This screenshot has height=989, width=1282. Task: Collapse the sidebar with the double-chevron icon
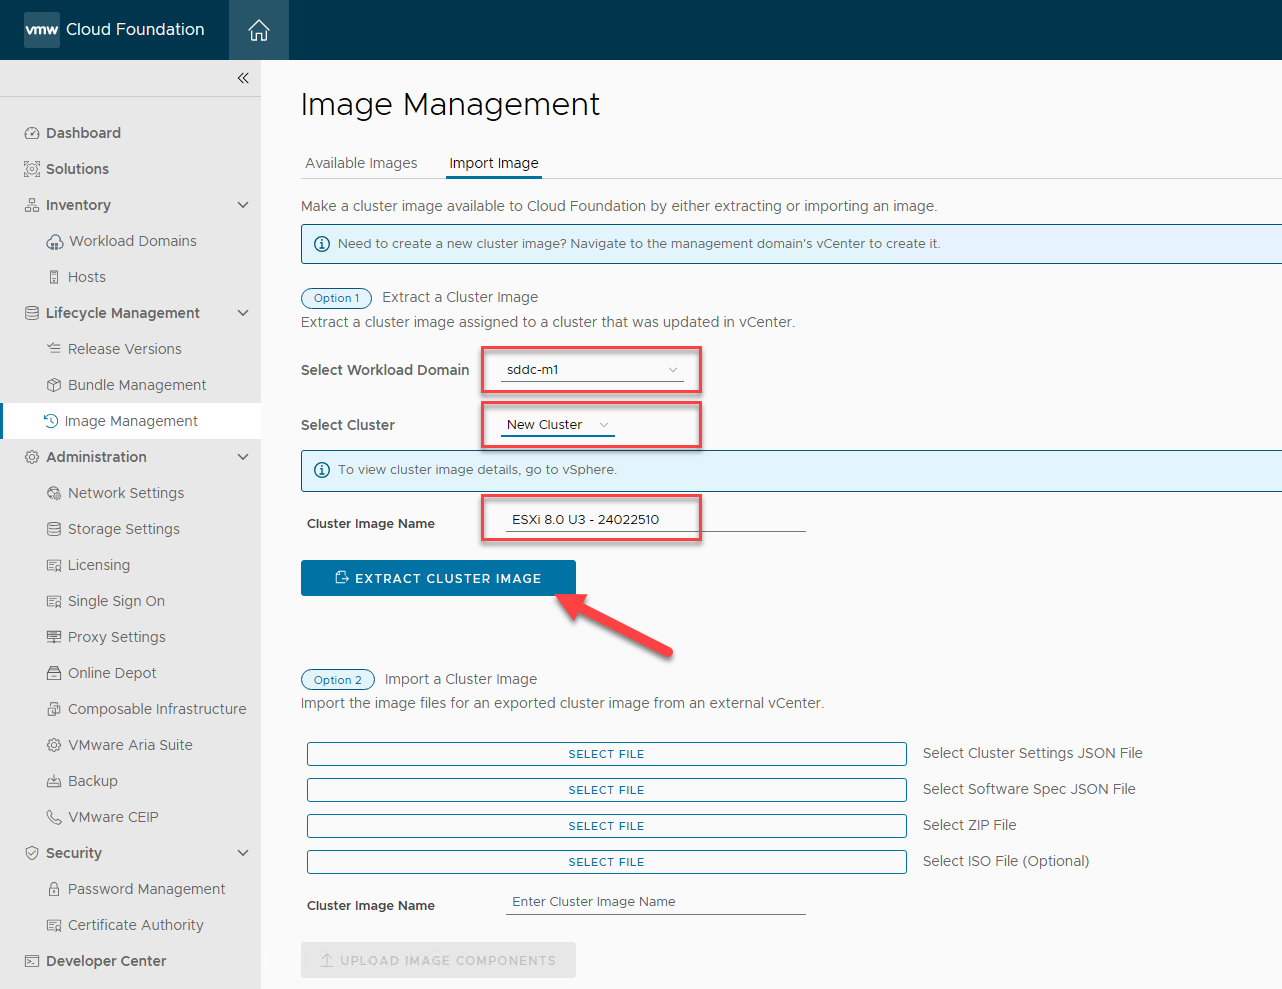pos(243,78)
